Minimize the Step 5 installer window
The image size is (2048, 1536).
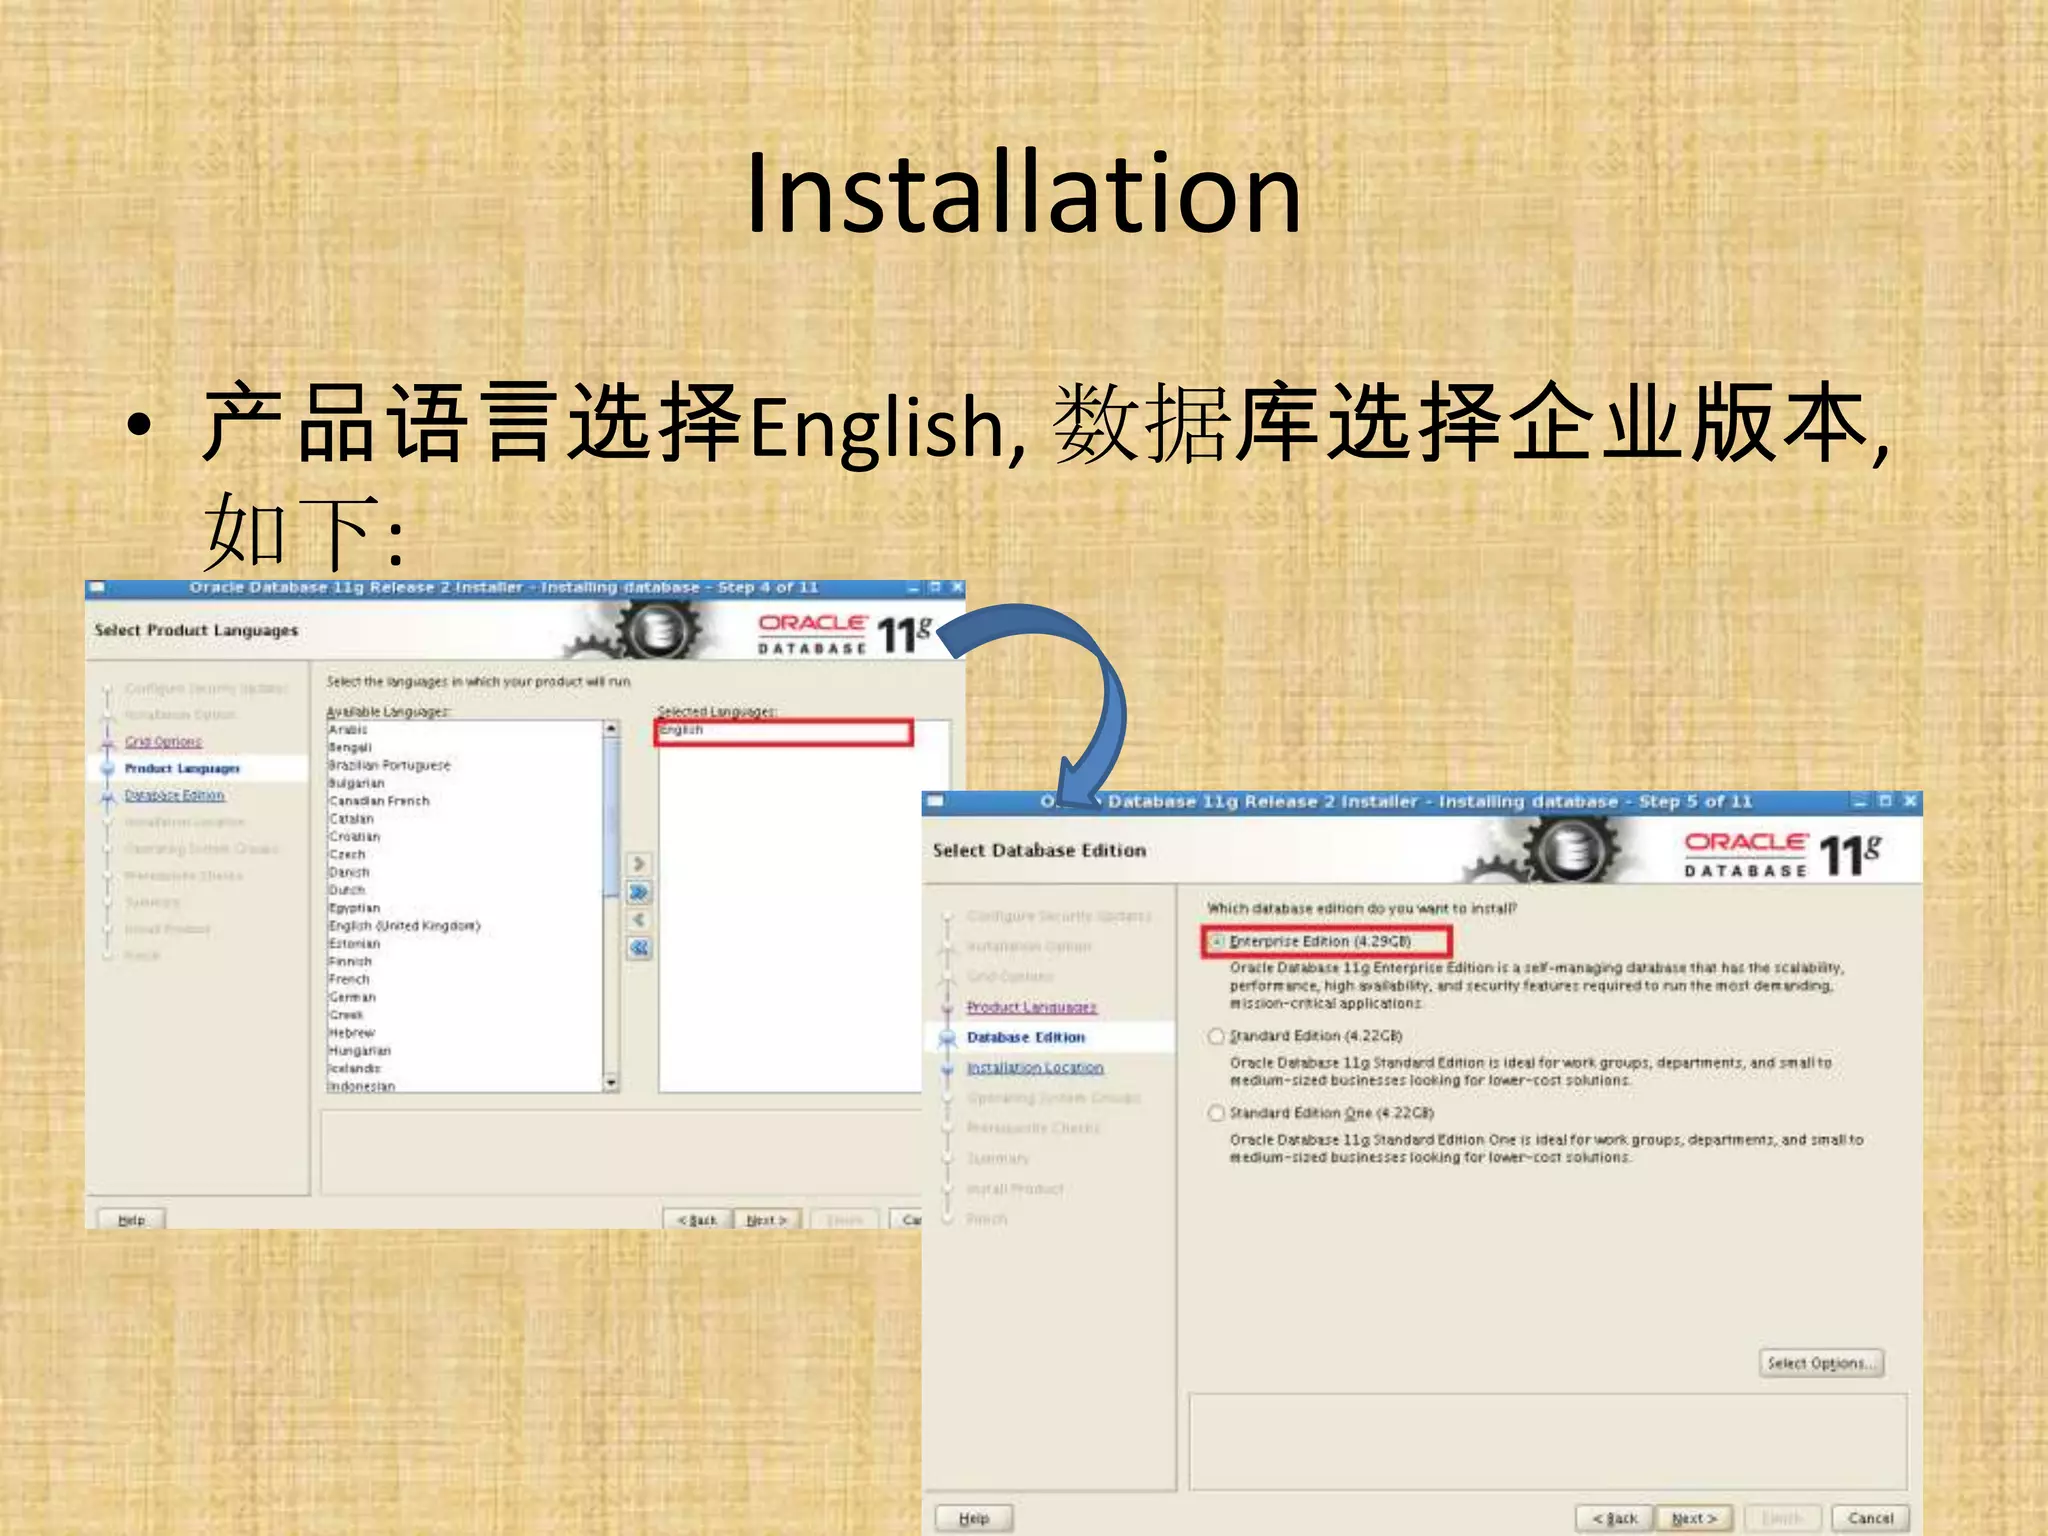[x=1860, y=801]
